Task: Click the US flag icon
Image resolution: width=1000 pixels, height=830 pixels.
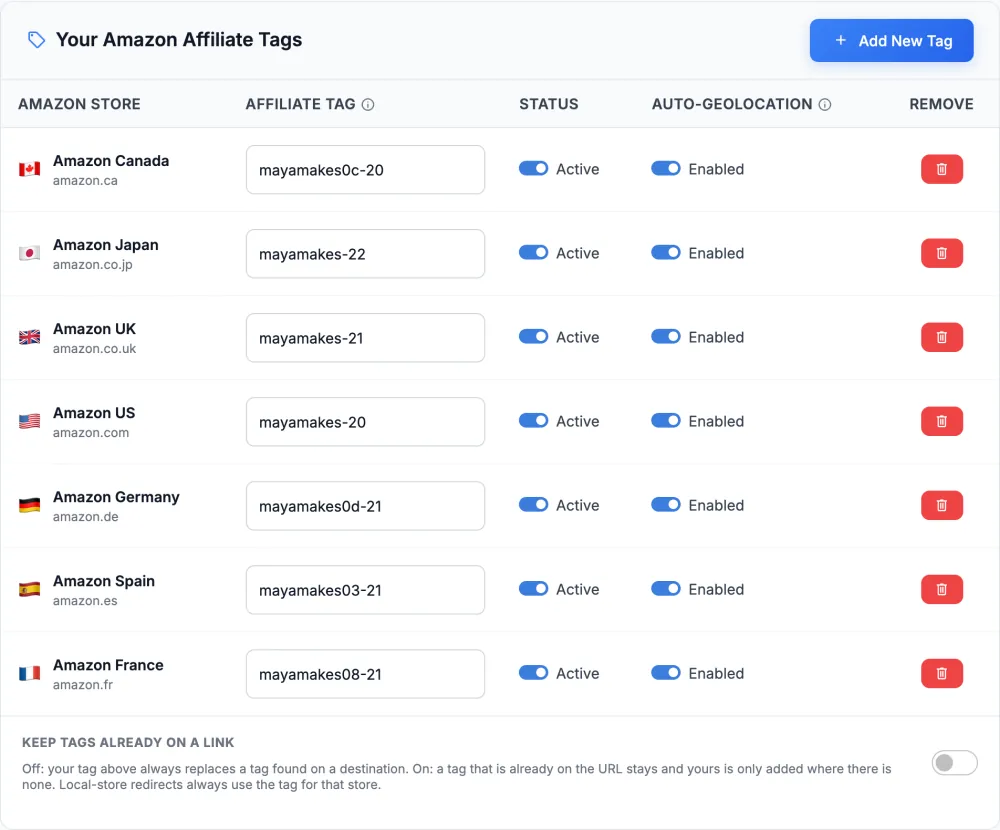Action: tap(29, 422)
